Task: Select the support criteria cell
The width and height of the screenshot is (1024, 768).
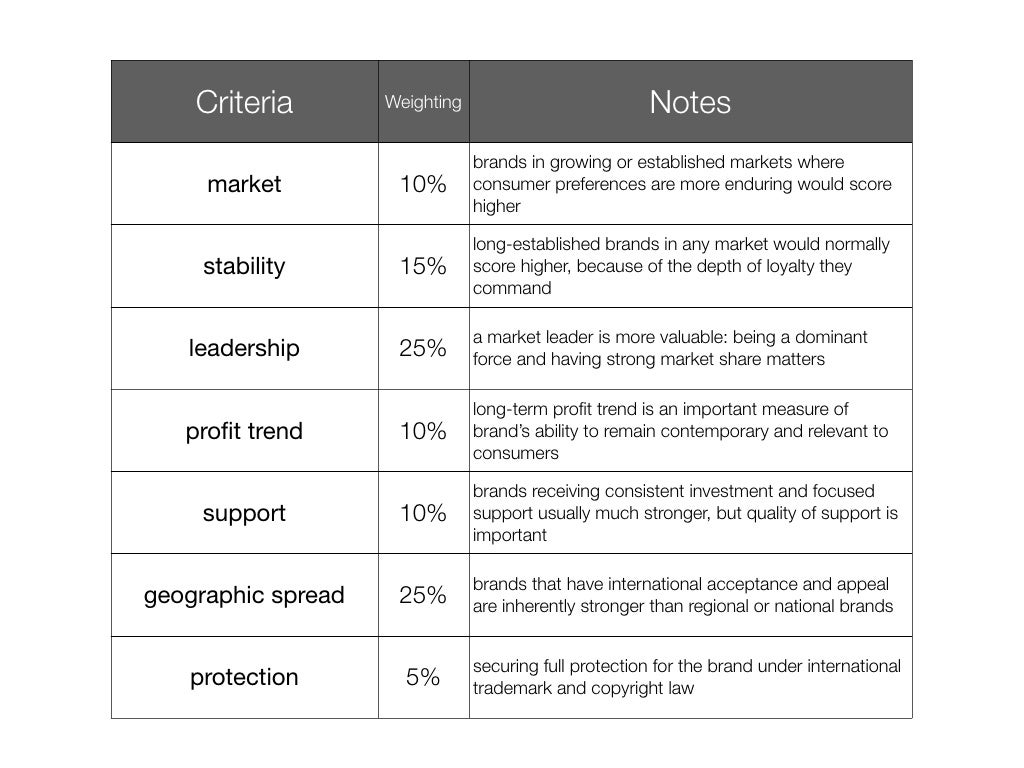Action: pos(244,513)
